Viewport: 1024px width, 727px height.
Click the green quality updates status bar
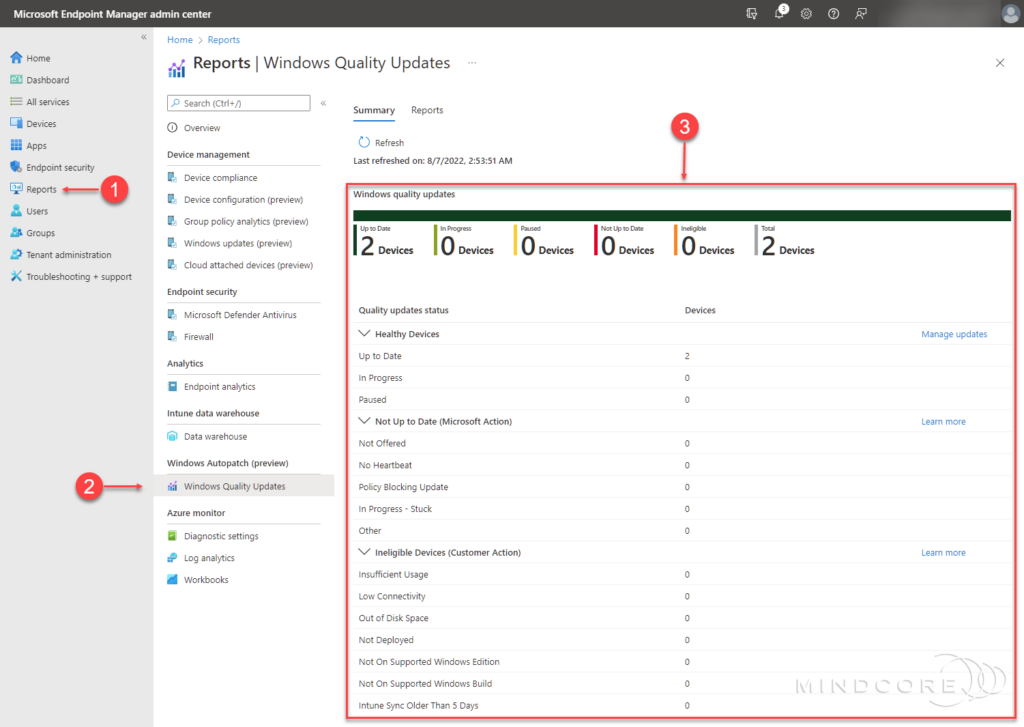(x=681, y=215)
